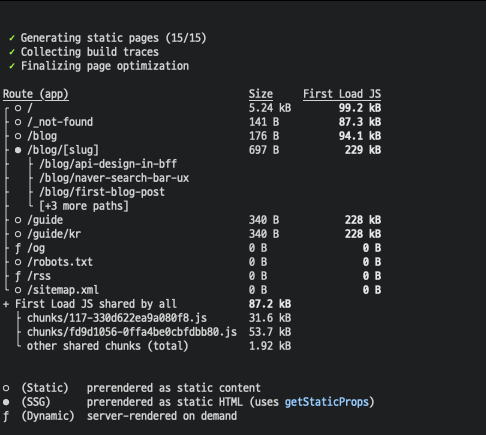Click the dynamic ƒ symbol next to /og
Viewport: 486px width, 435px height.
[x=18, y=248]
